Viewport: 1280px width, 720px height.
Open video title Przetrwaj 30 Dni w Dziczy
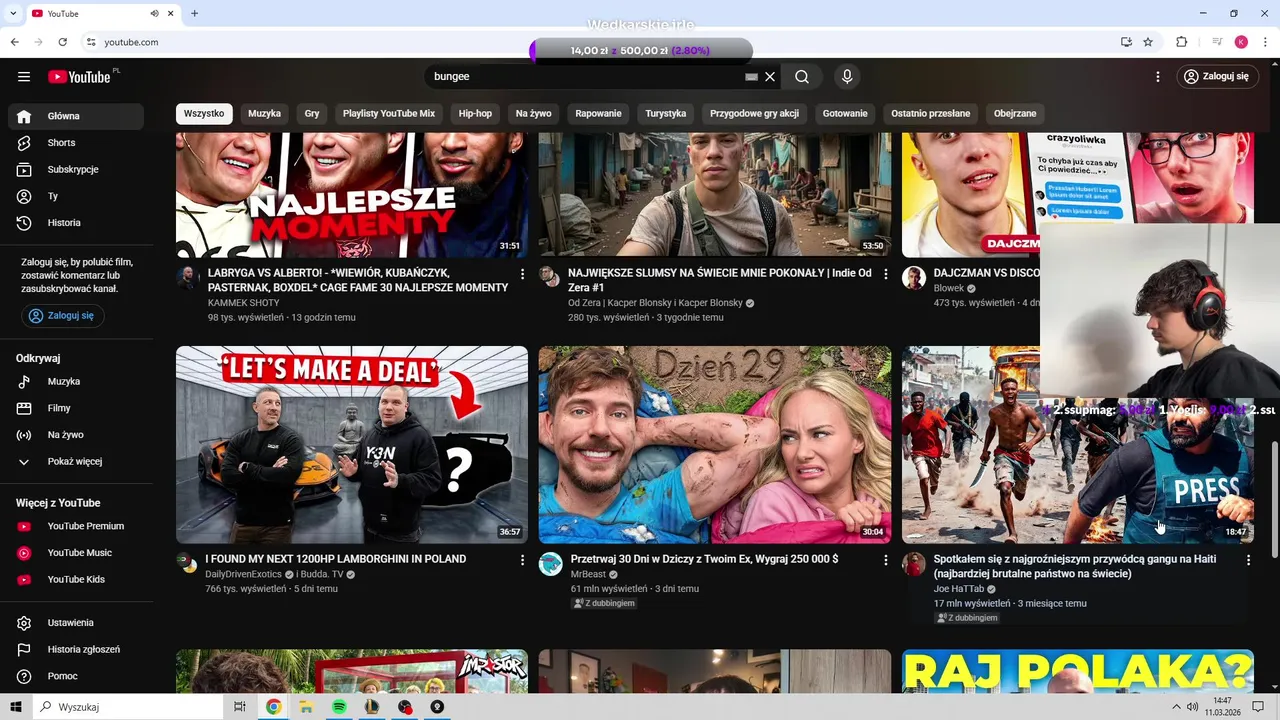click(x=704, y=559)
